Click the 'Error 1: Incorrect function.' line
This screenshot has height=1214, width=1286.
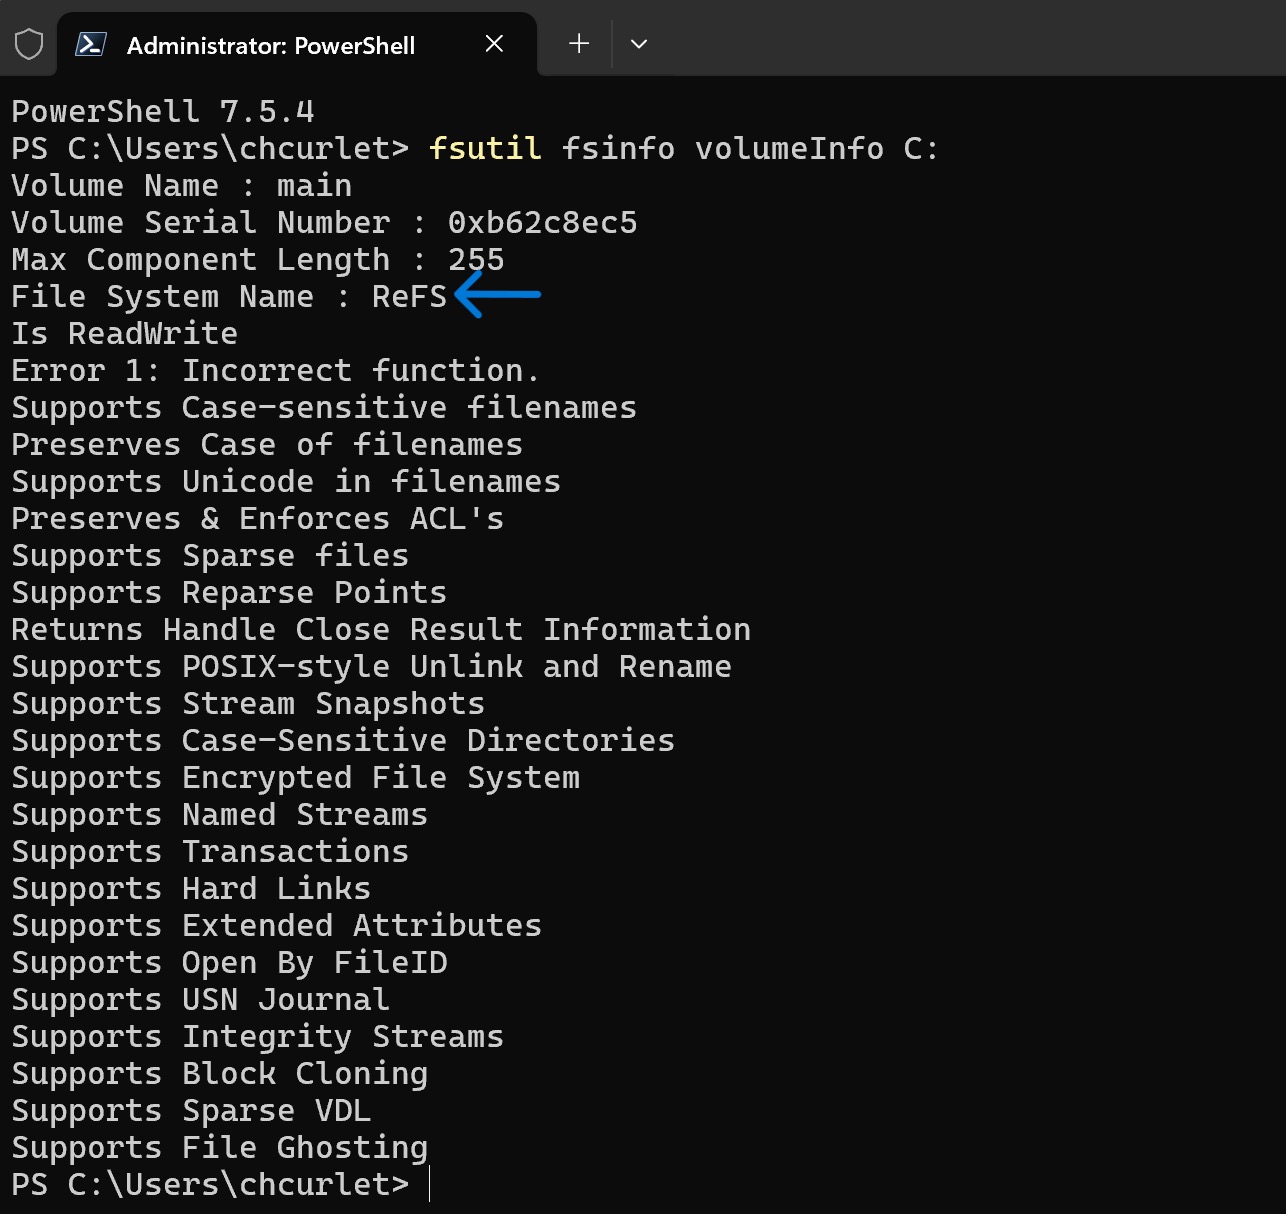pyautogui.click(x=275, y=371)
